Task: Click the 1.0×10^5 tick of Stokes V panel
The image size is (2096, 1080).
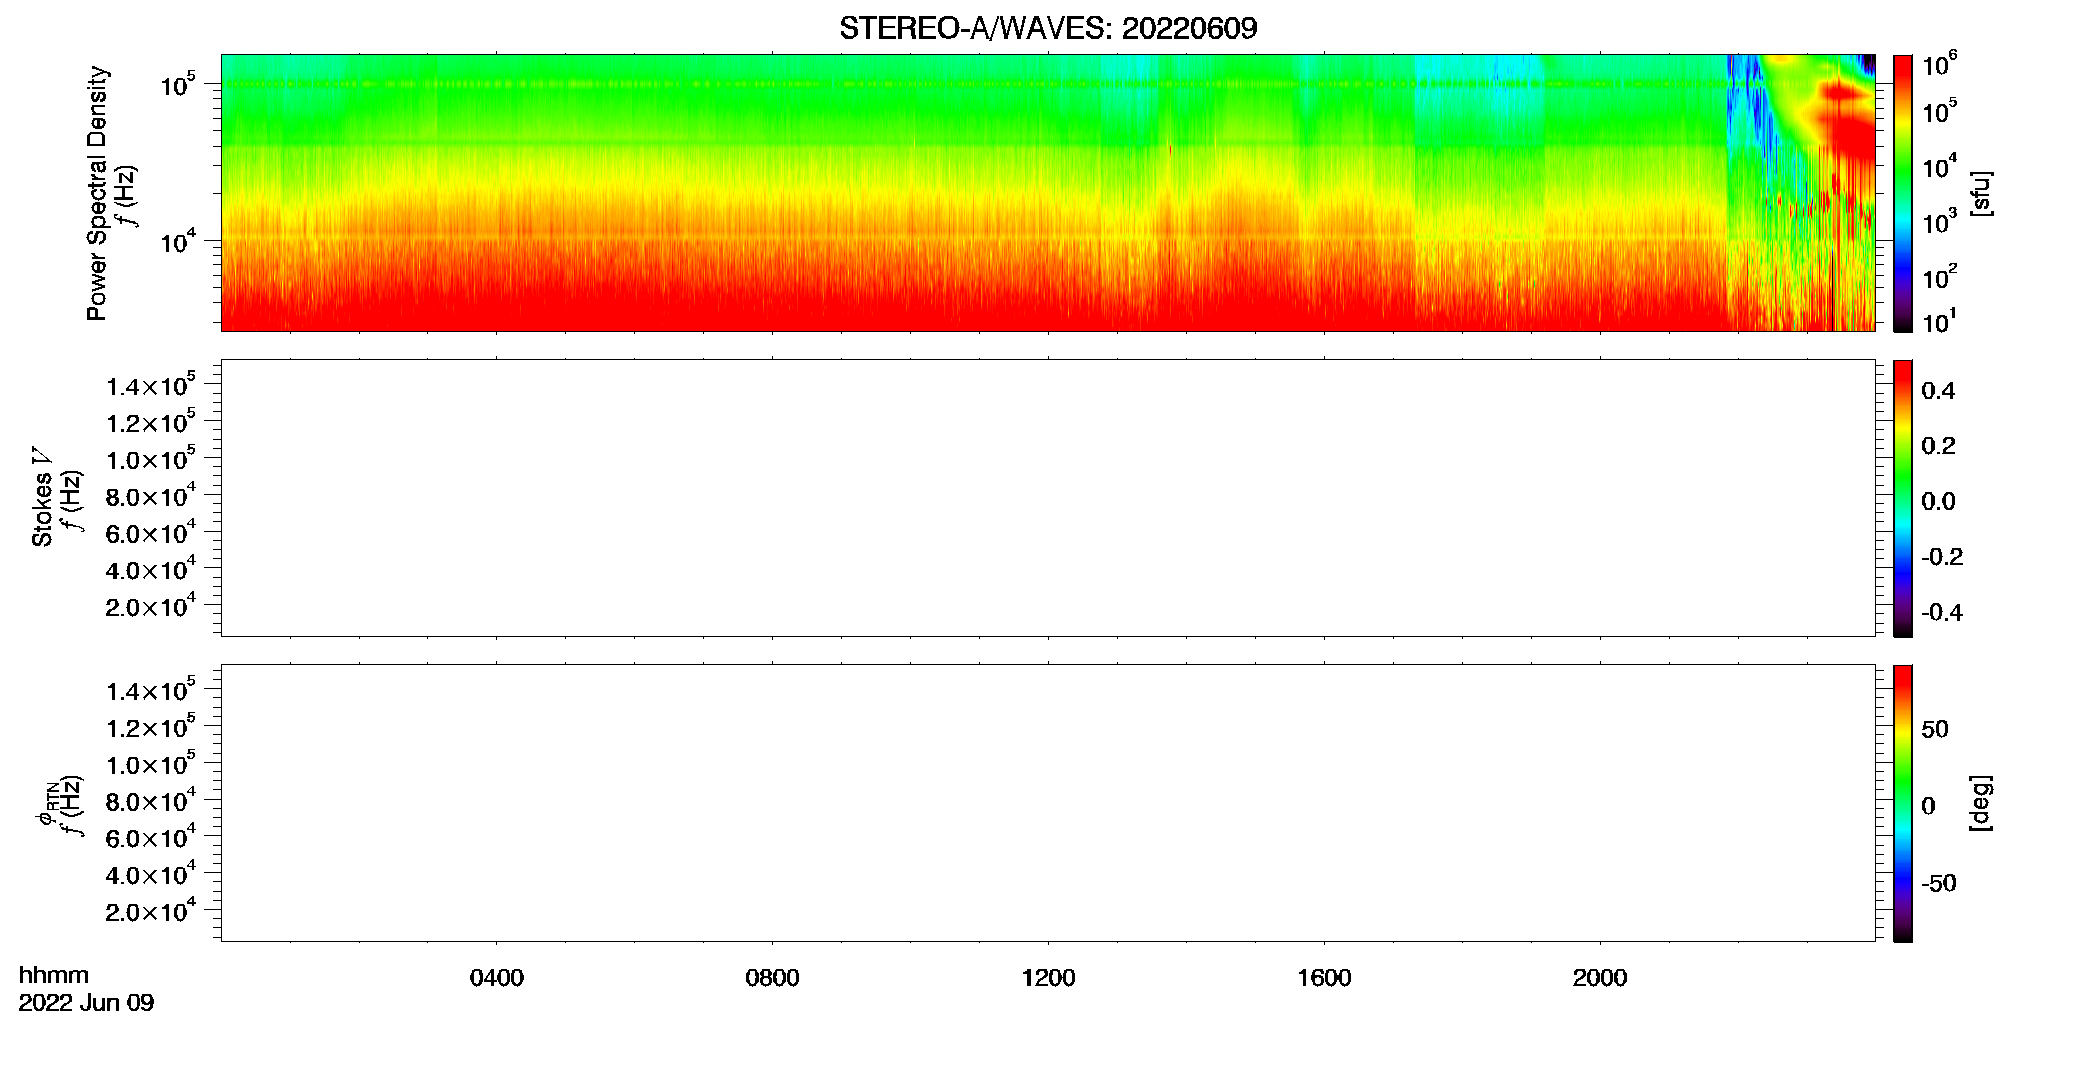Action: click(x=151, y=459)
